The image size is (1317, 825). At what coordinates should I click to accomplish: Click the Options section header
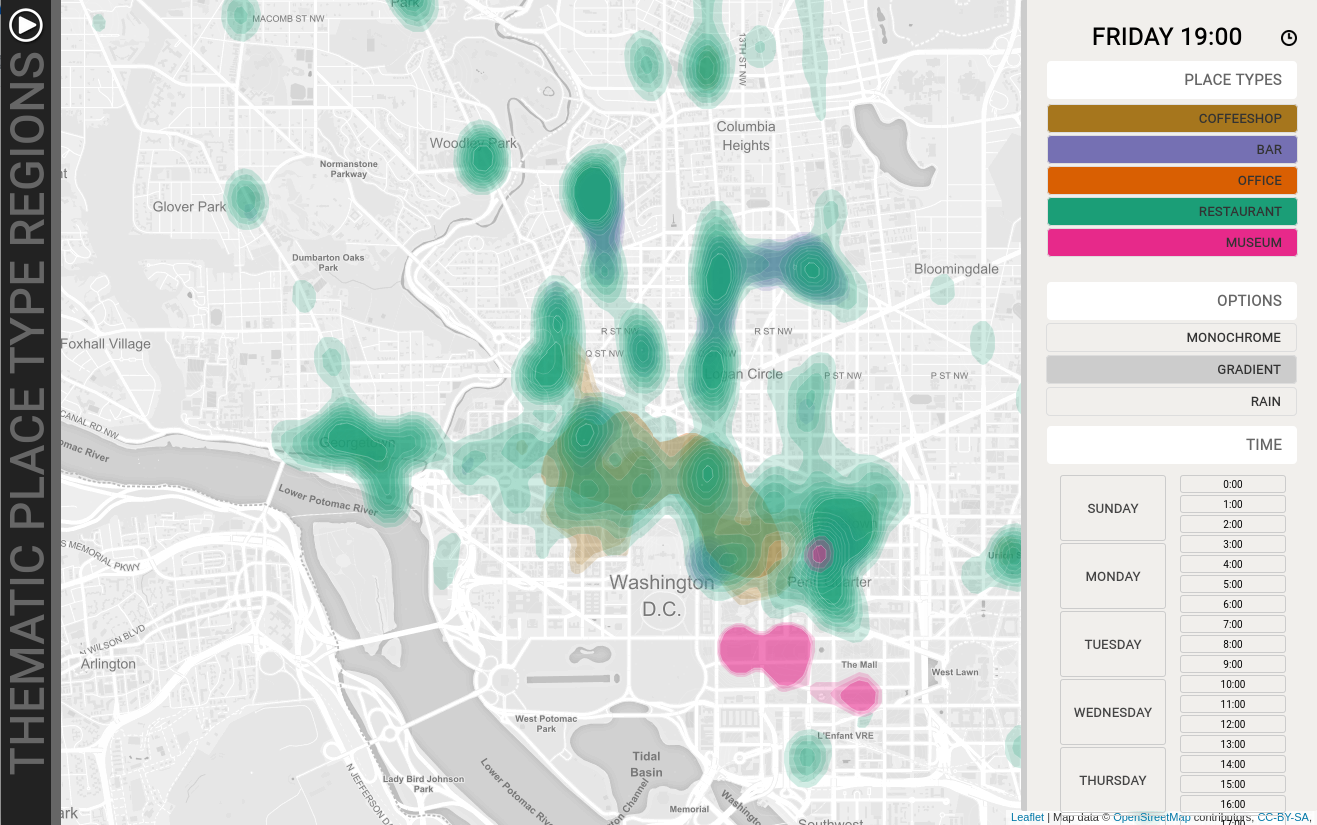(x=1172, y=300)
